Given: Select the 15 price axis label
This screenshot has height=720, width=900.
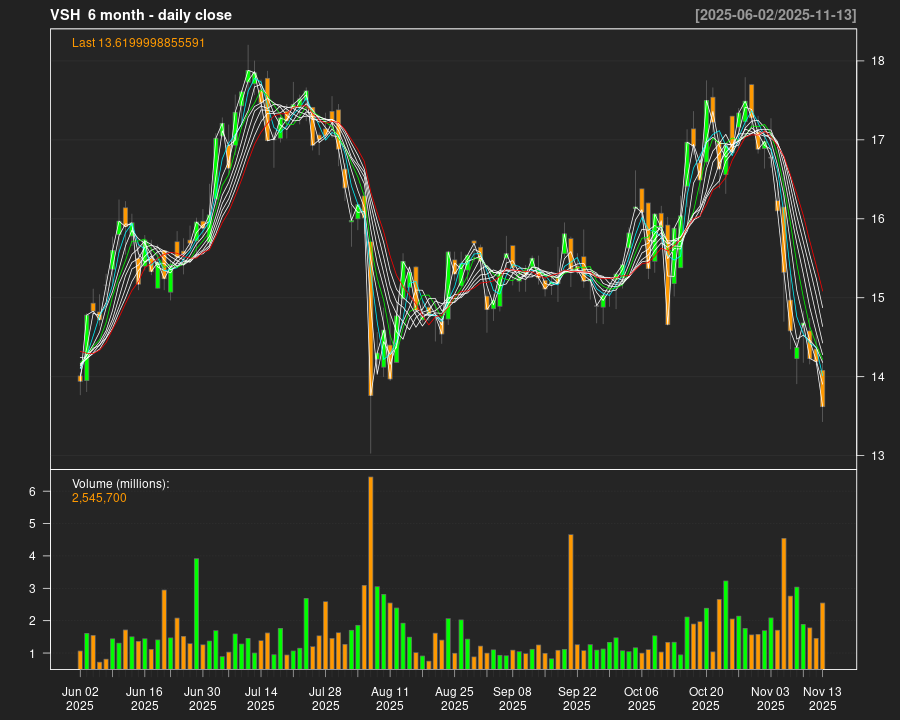Looking at the screenshot, I should [x=877, y=298].
